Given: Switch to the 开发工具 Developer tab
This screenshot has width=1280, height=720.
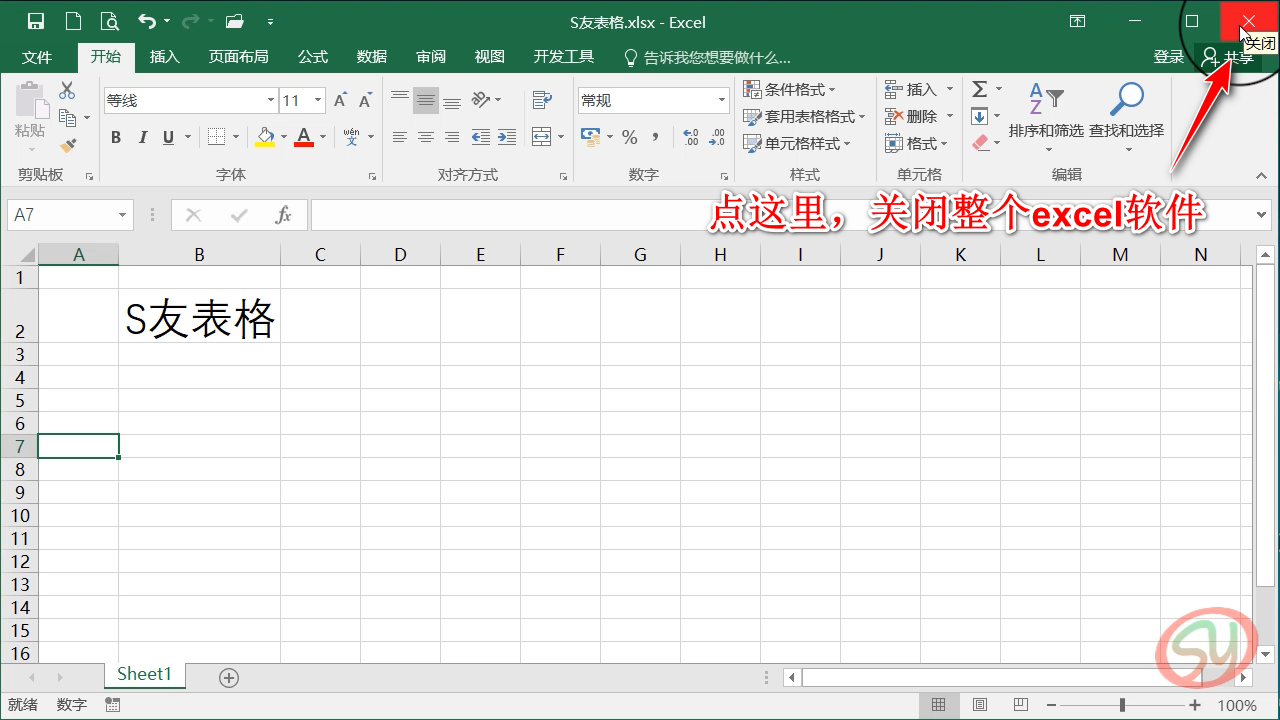Looking at the screenshot, I should [x=564, y=57].
